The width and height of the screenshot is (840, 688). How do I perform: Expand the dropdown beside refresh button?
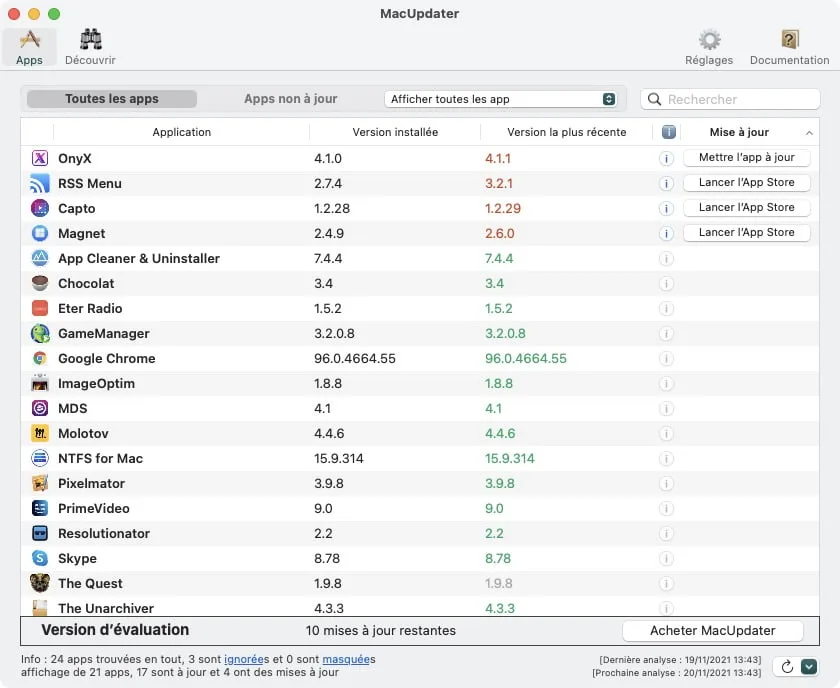pyautogui.click(x=809, y=667)
